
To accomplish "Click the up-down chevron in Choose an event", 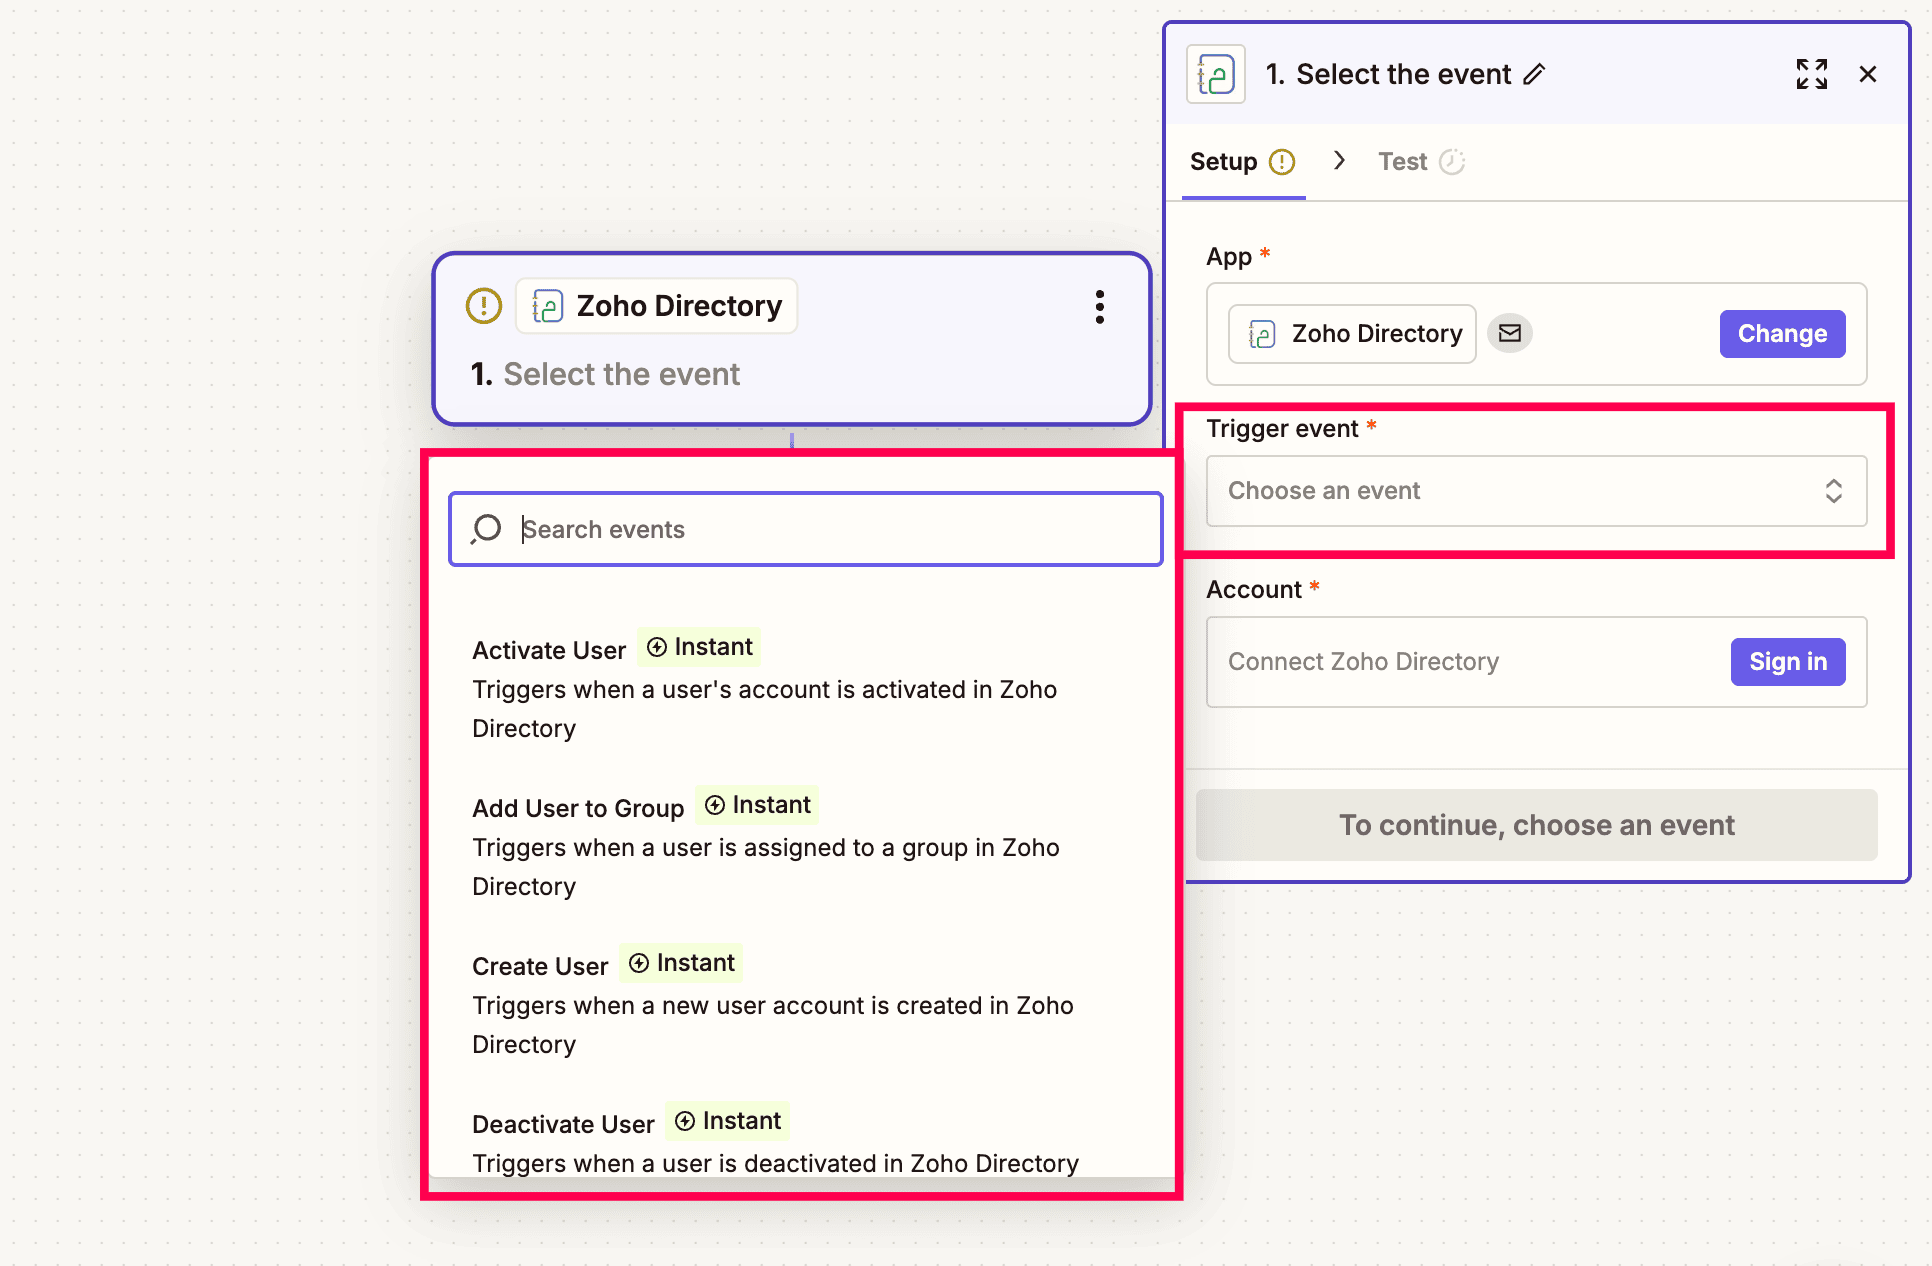I will pos(1833,491).
